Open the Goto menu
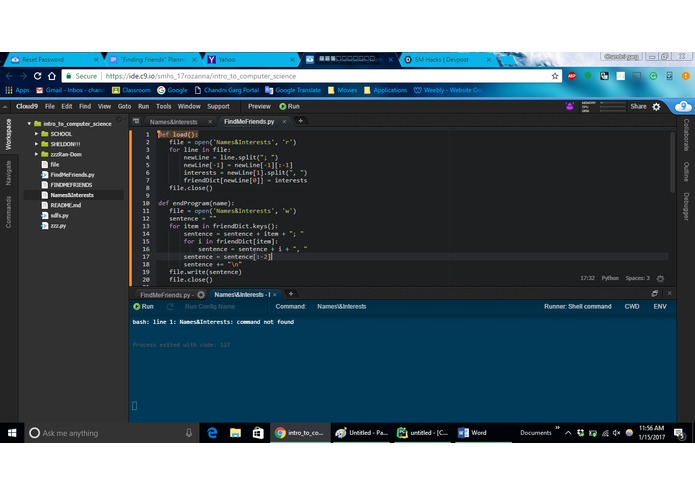This screenshot has height=494, width=695. [x=124, y=106]
